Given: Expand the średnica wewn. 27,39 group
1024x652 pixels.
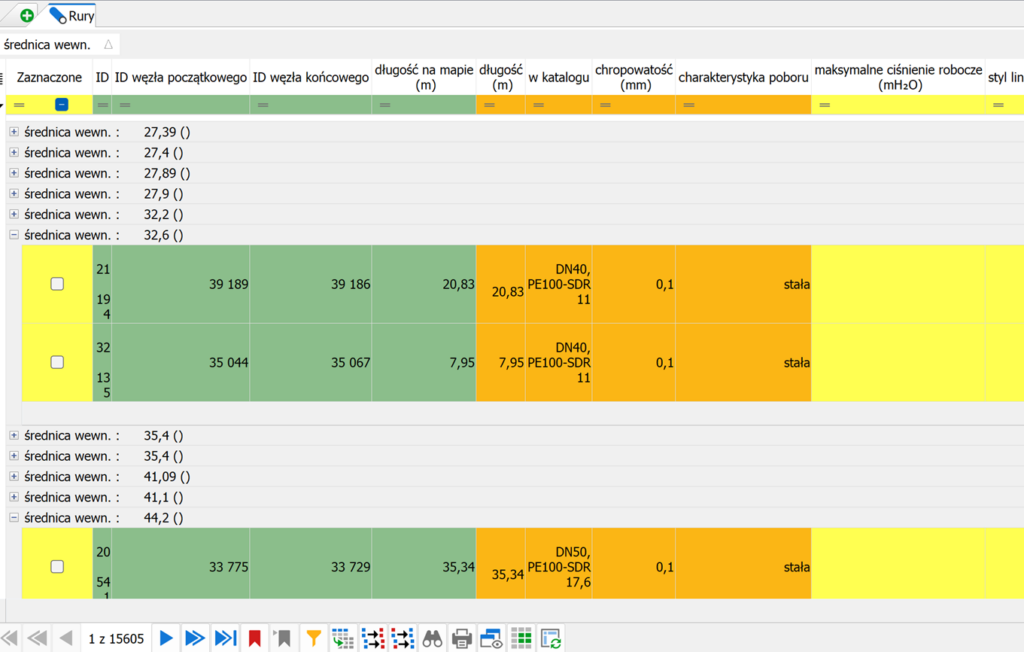Looking at the screenshot, I should [14, 132].
